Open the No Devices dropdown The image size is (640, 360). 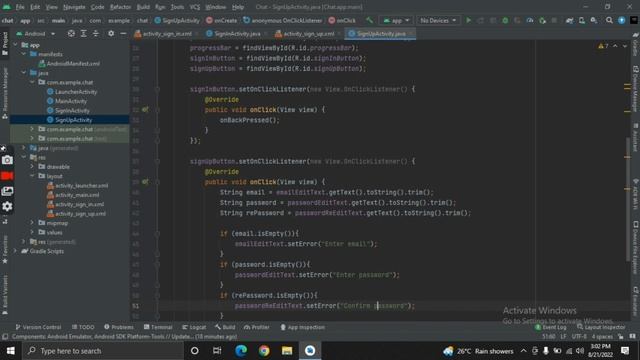coord(438,20)
